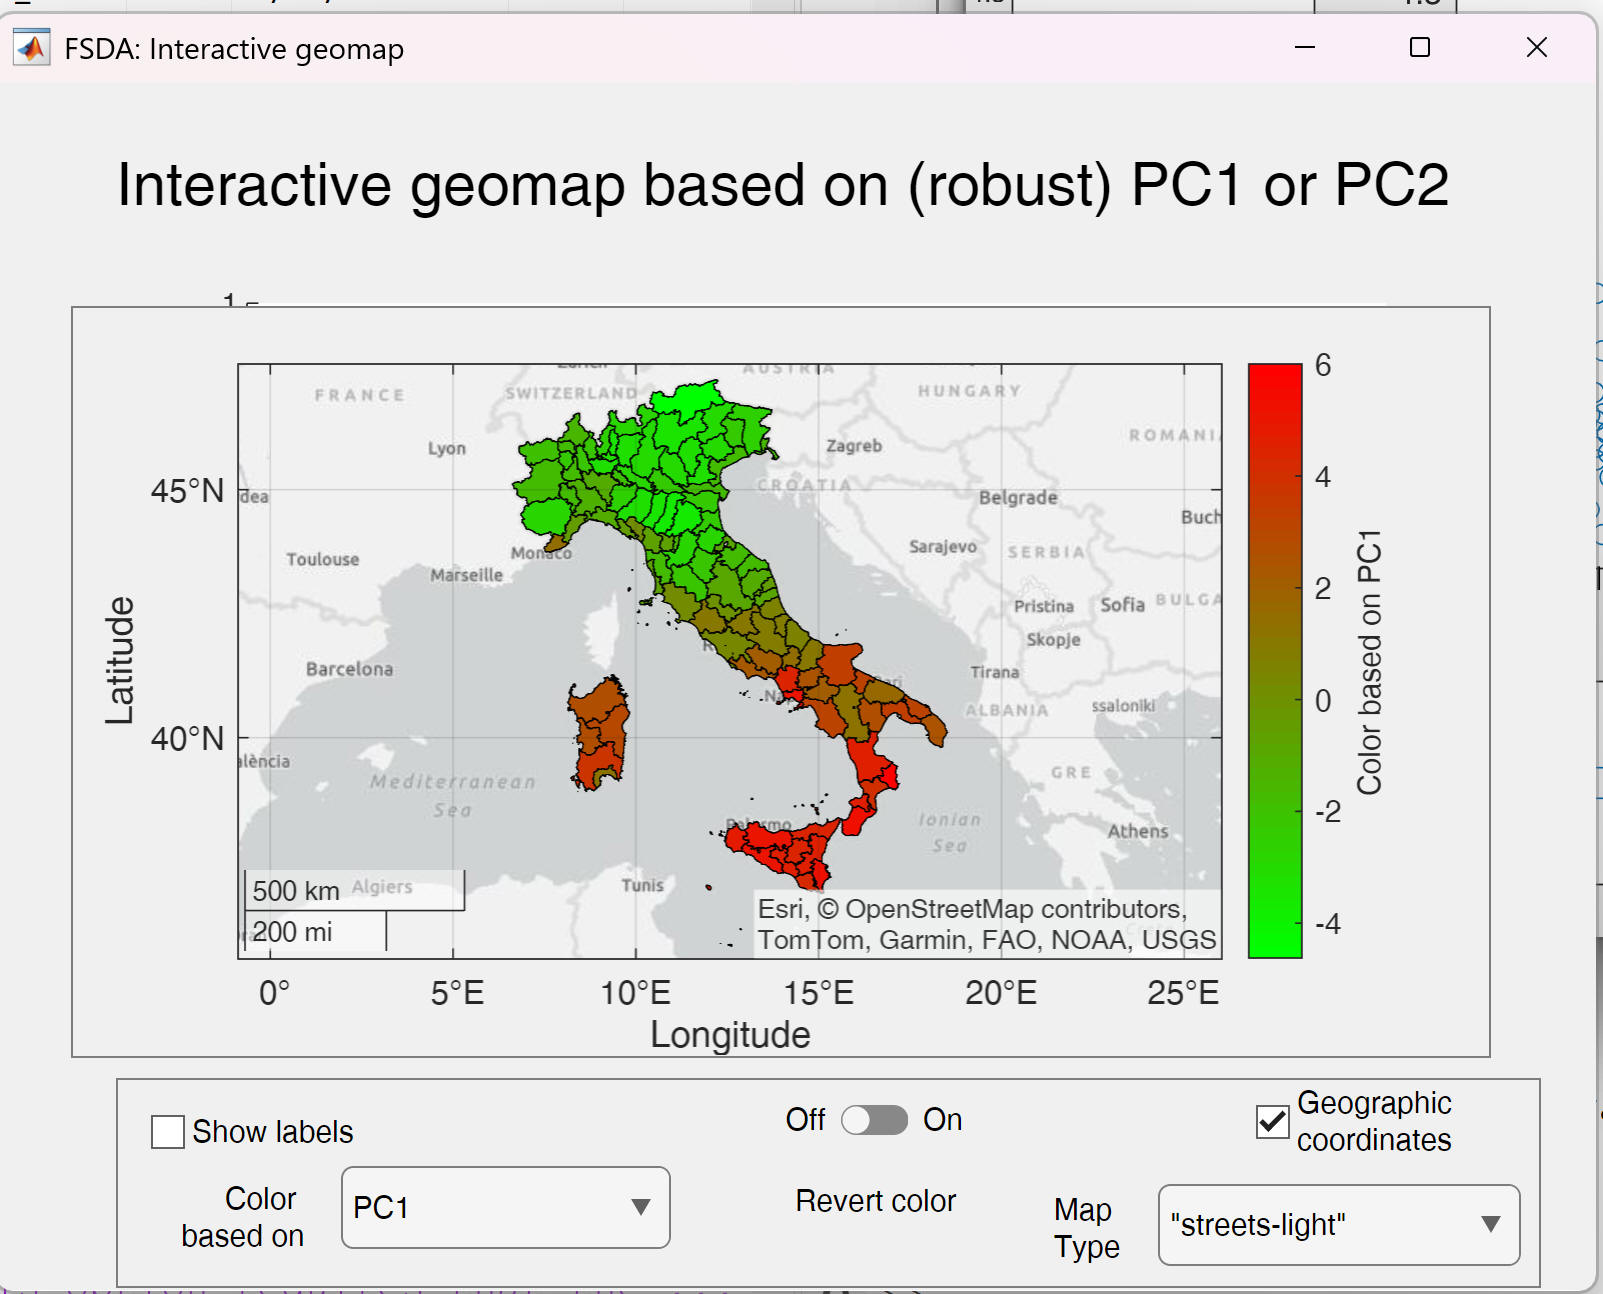
Task: Click the Latitude axis label
Action: point(120,660)
